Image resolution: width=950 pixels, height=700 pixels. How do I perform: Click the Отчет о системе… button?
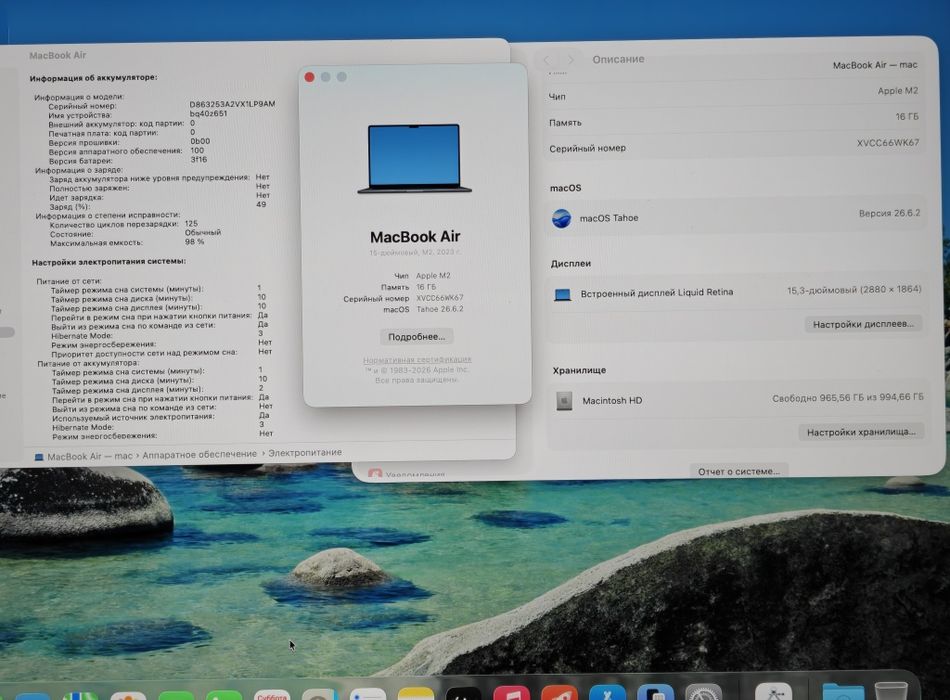point(739,471)
